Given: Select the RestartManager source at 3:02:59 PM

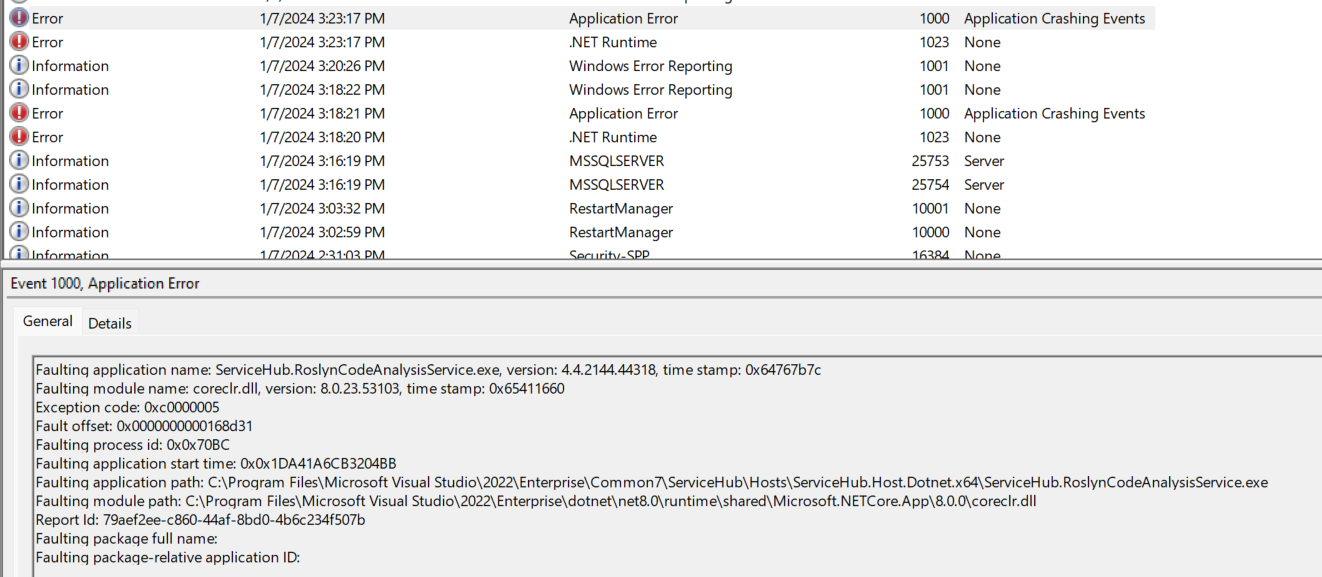Looking at the screenshot, I should tap(621, 232).
